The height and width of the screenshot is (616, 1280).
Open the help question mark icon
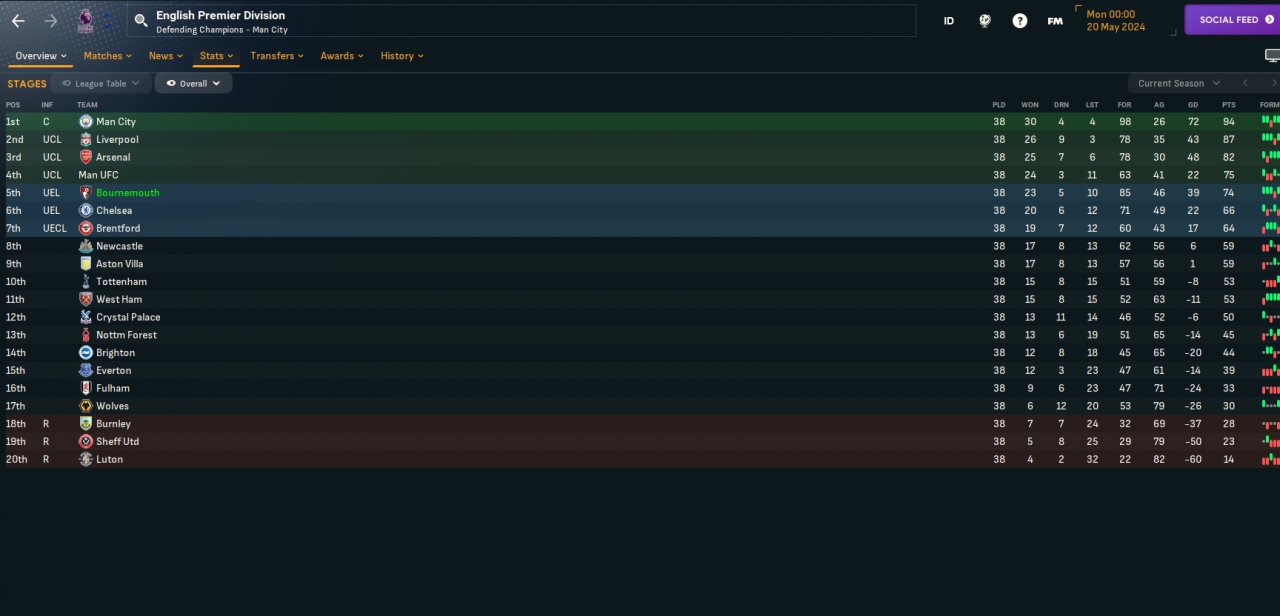coord(1020,21)
